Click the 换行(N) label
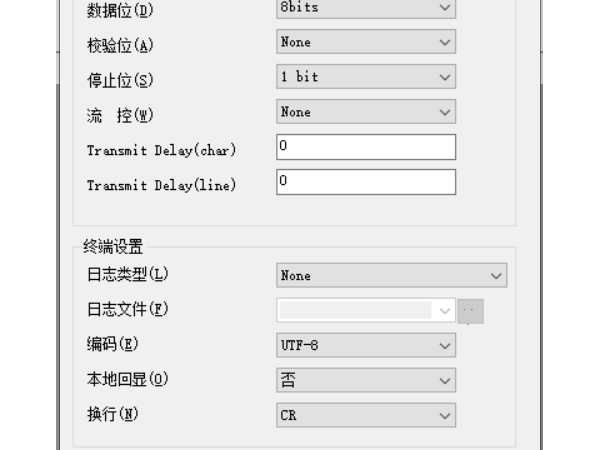The image size is (600, 450). pyautogui.click(x=112, y=415)
